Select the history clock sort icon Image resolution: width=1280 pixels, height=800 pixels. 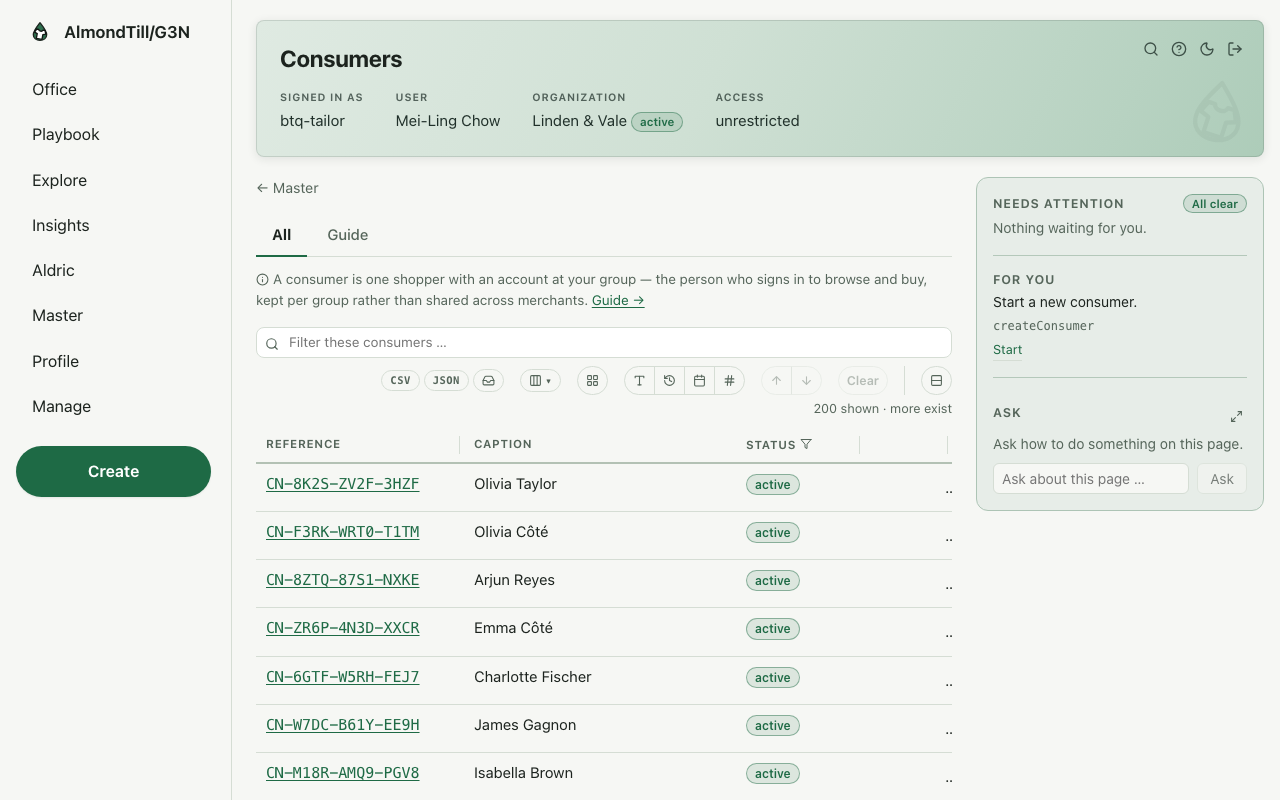(670, 381)
